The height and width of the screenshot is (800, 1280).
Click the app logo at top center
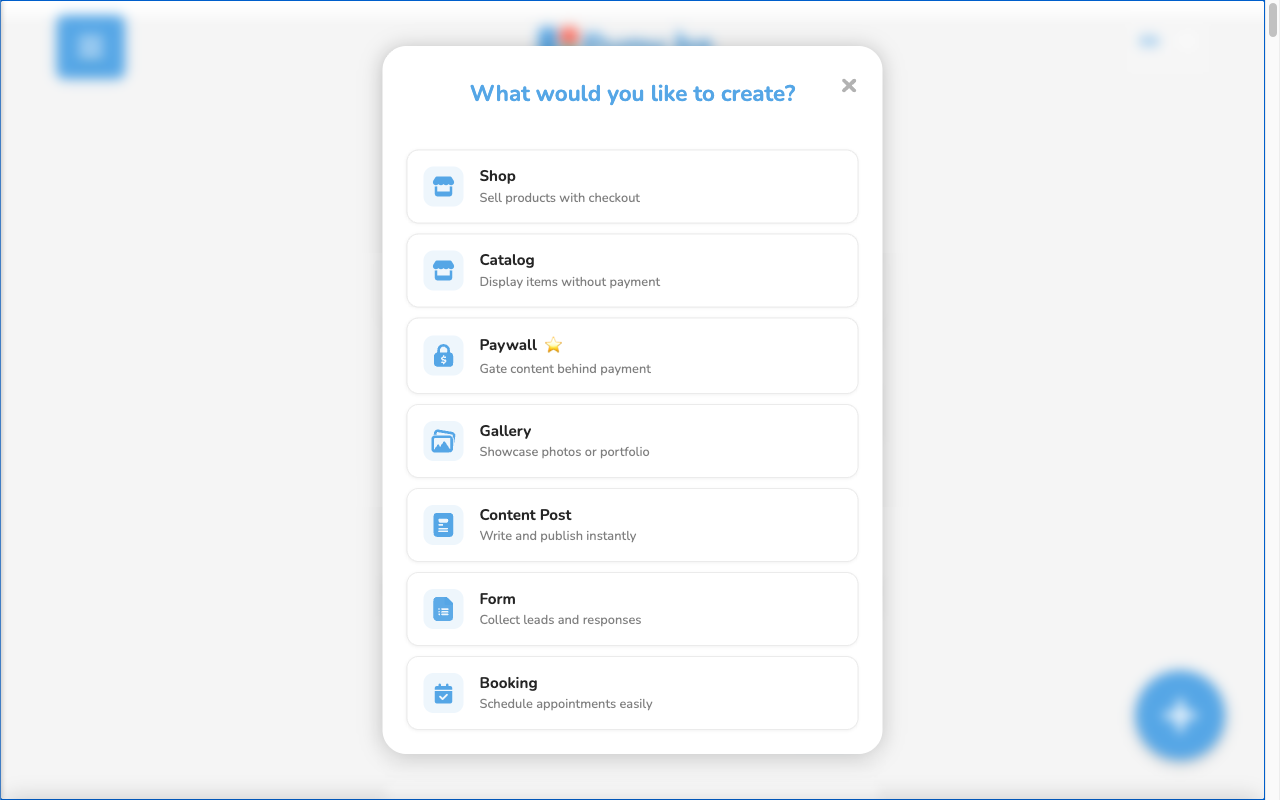625,42
